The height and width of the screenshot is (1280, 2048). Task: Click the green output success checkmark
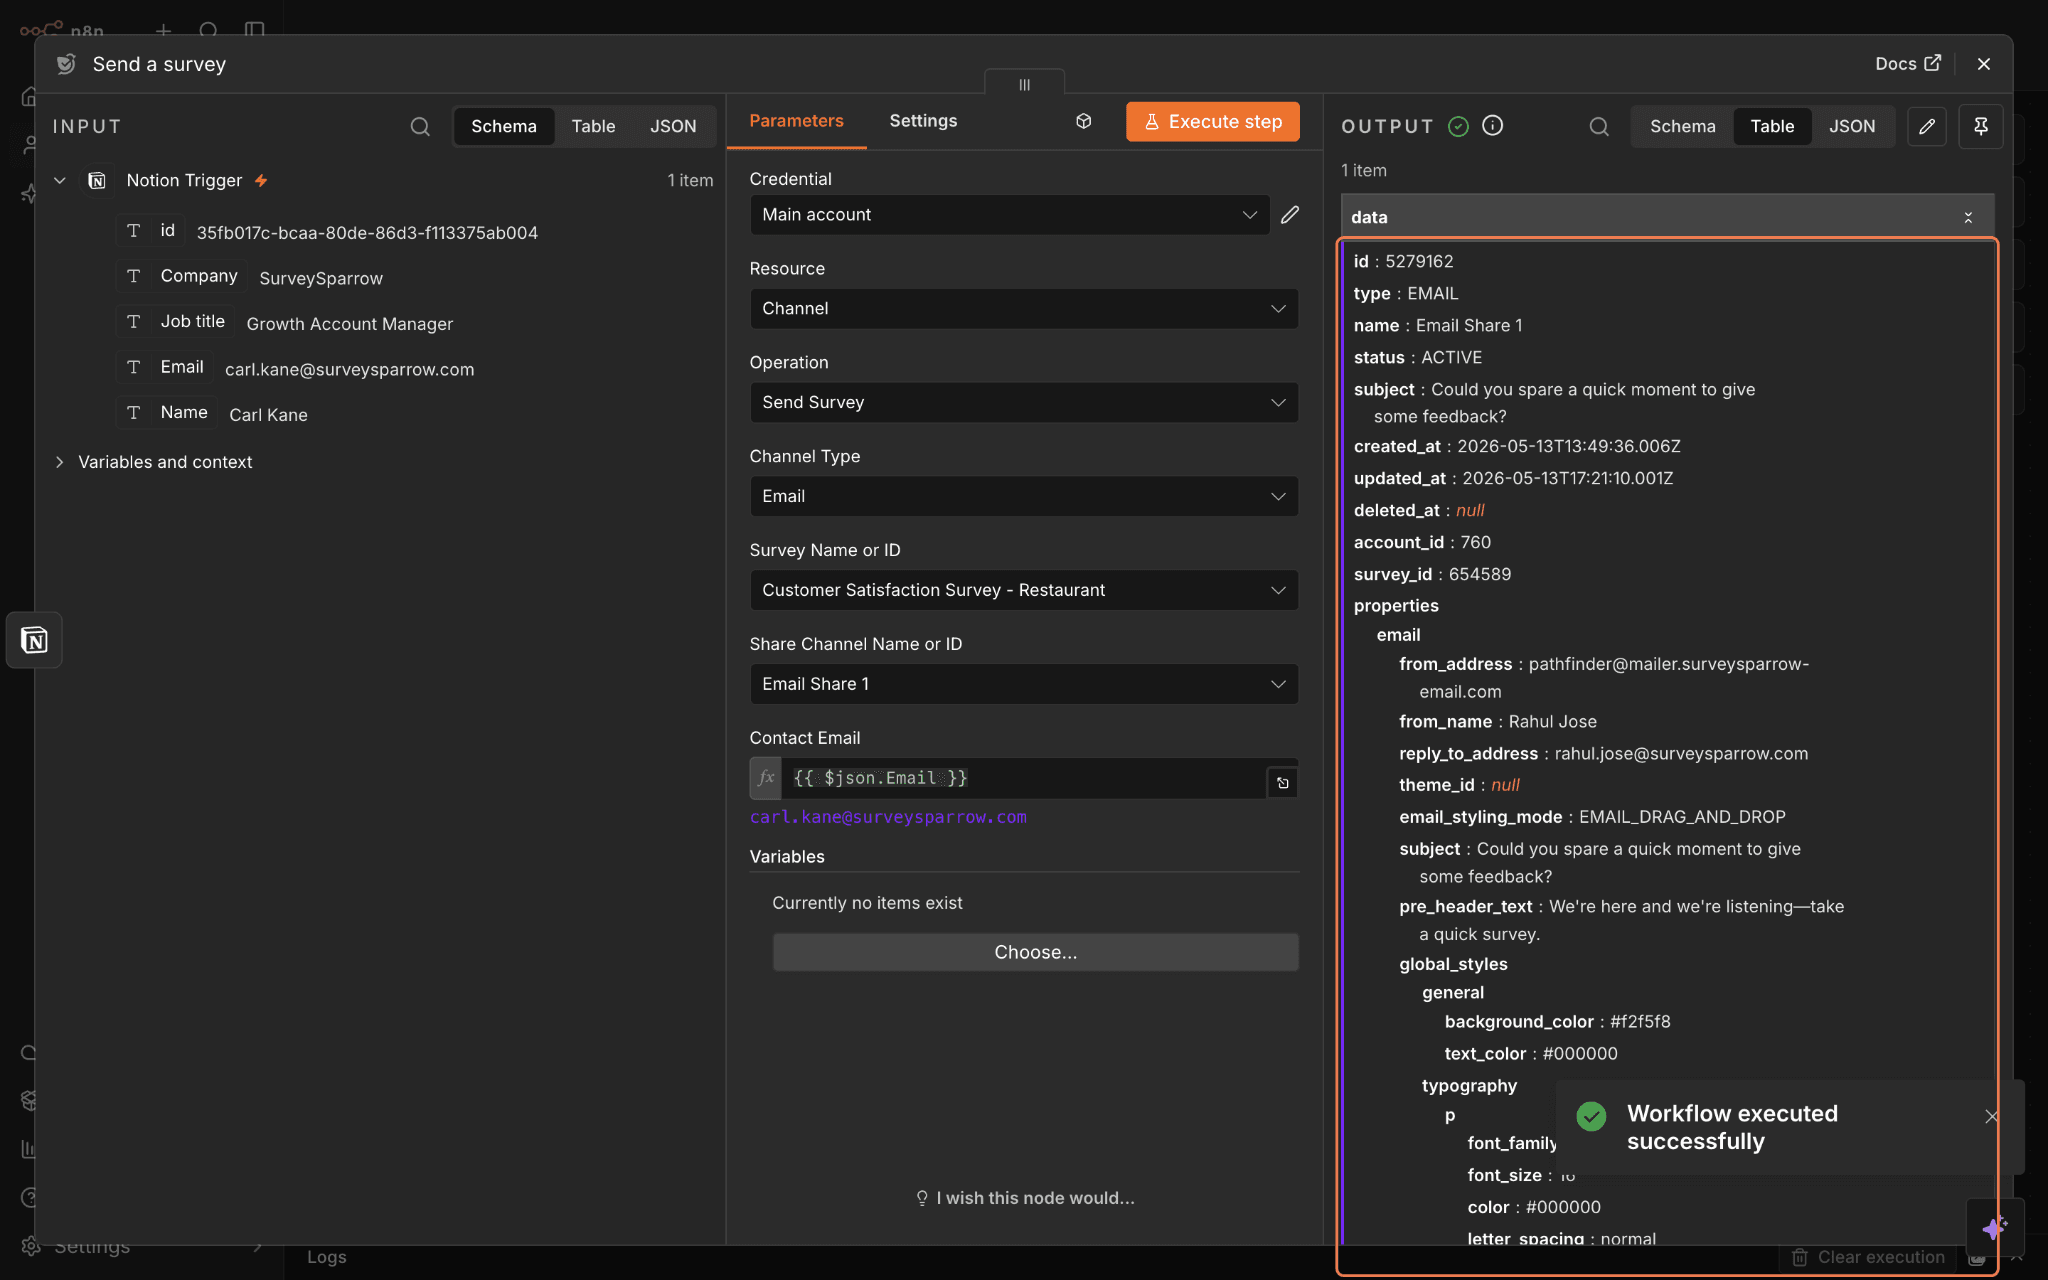coord(1459,126)
